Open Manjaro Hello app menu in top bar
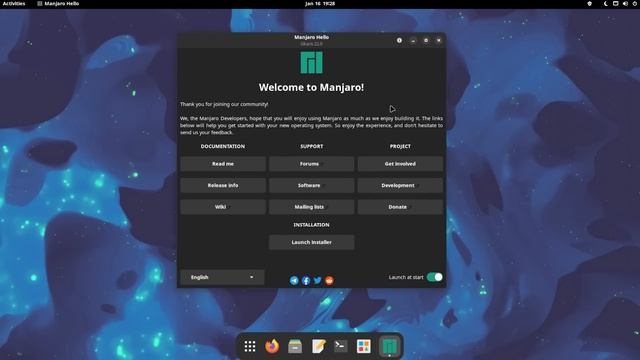640x360 pixels. (x=58, y=4)
